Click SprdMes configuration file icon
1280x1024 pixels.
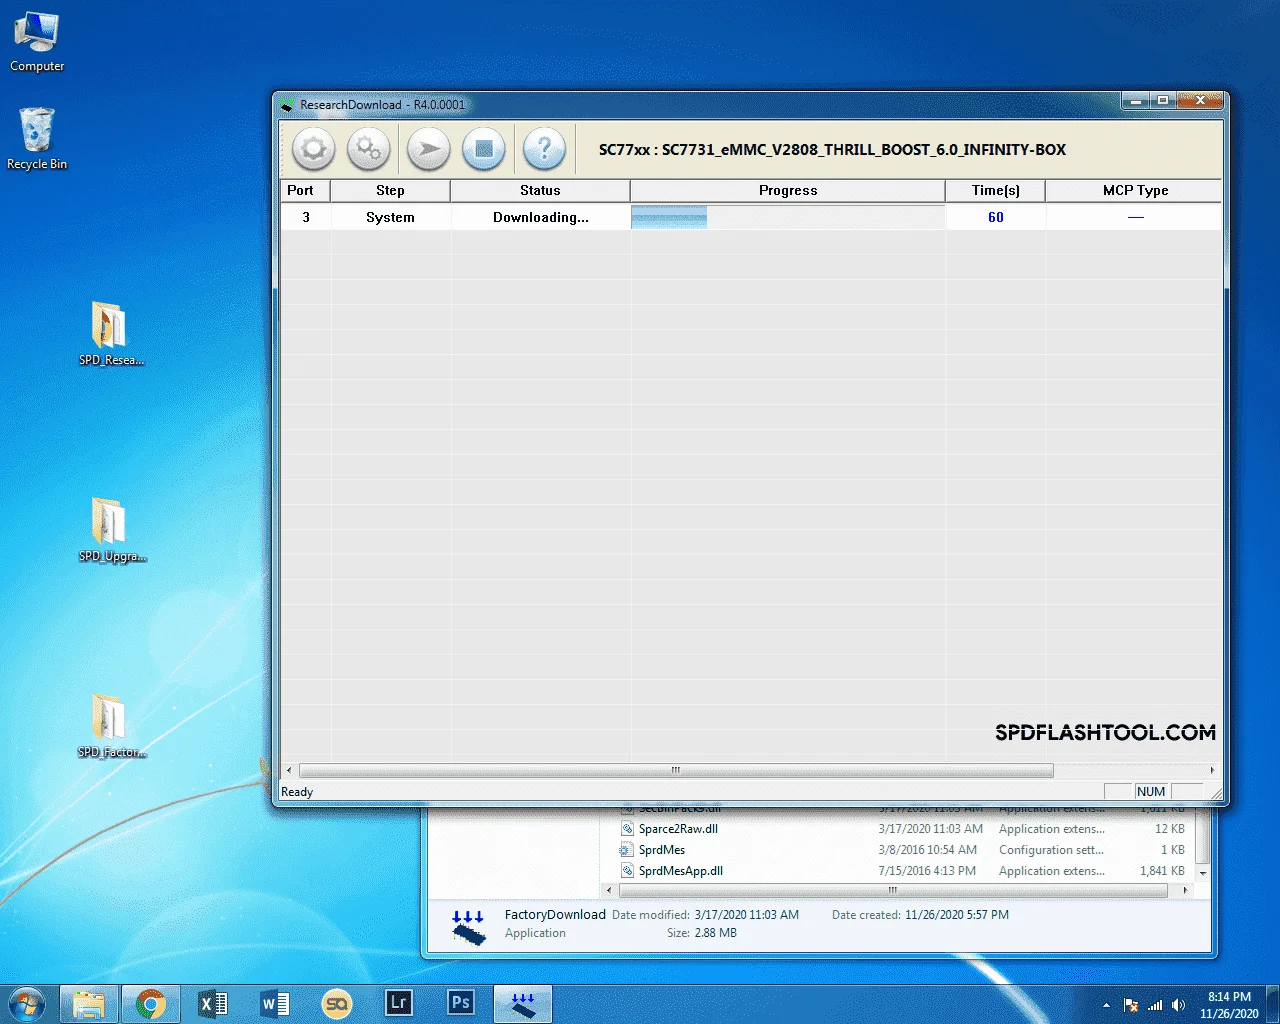pos(627,850)
